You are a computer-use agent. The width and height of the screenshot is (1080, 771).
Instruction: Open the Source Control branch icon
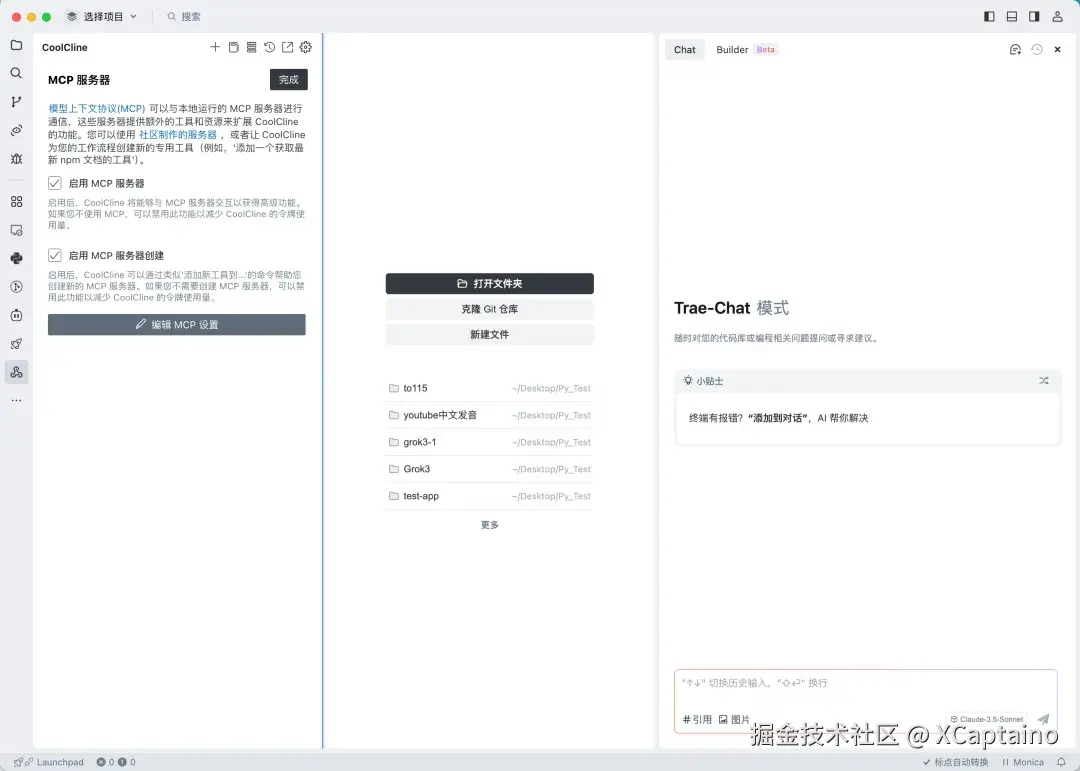pyautogui.click(x=17, y=101)
